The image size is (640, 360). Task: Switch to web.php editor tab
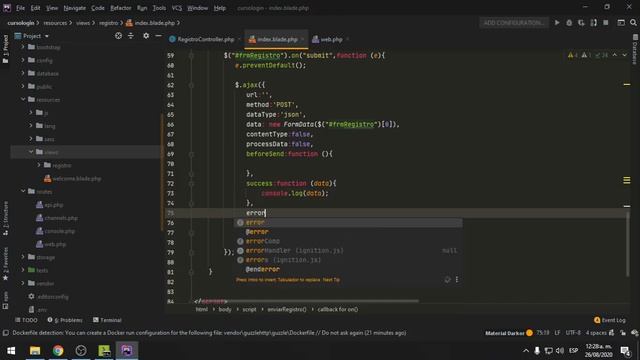click(331, 39)
